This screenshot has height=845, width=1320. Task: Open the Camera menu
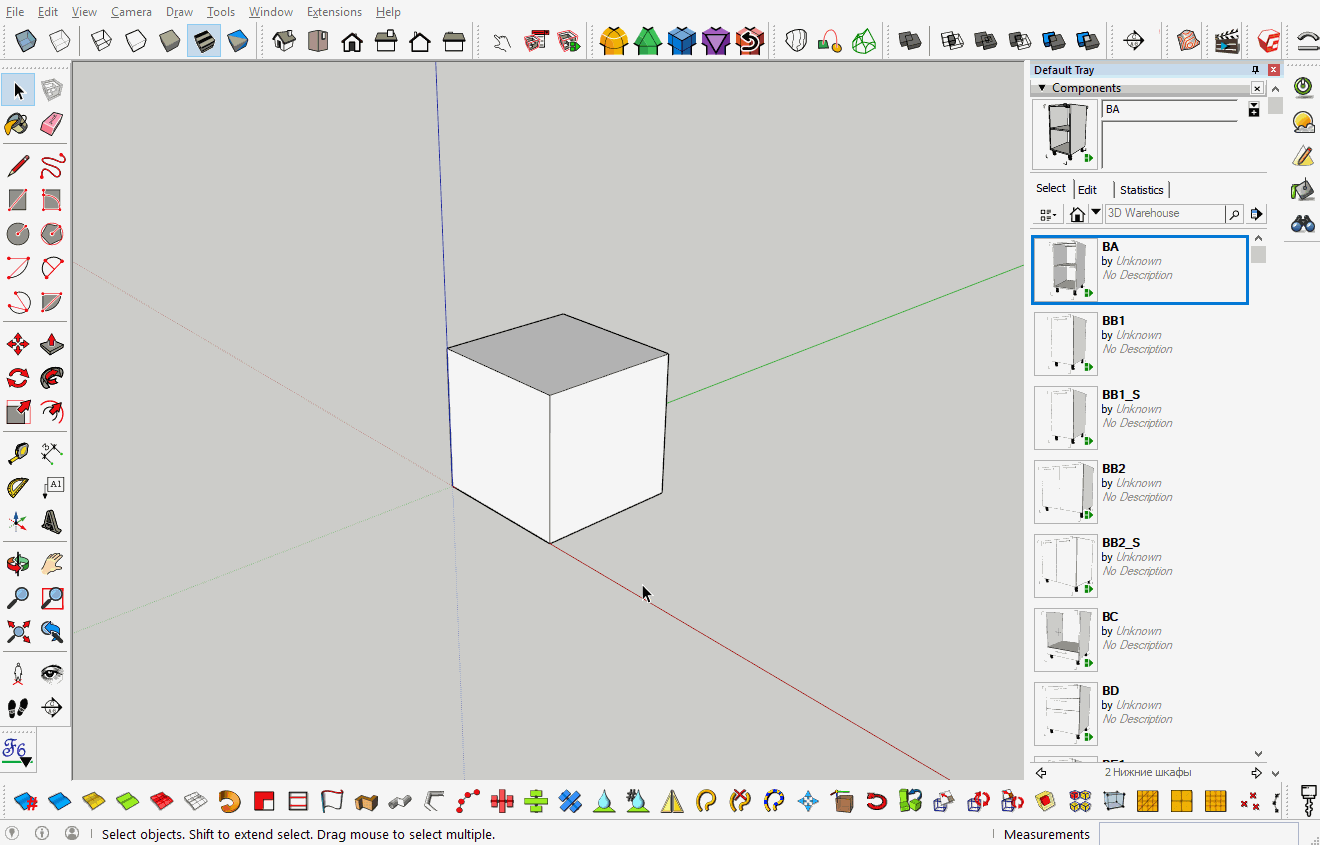coord(131,11)
